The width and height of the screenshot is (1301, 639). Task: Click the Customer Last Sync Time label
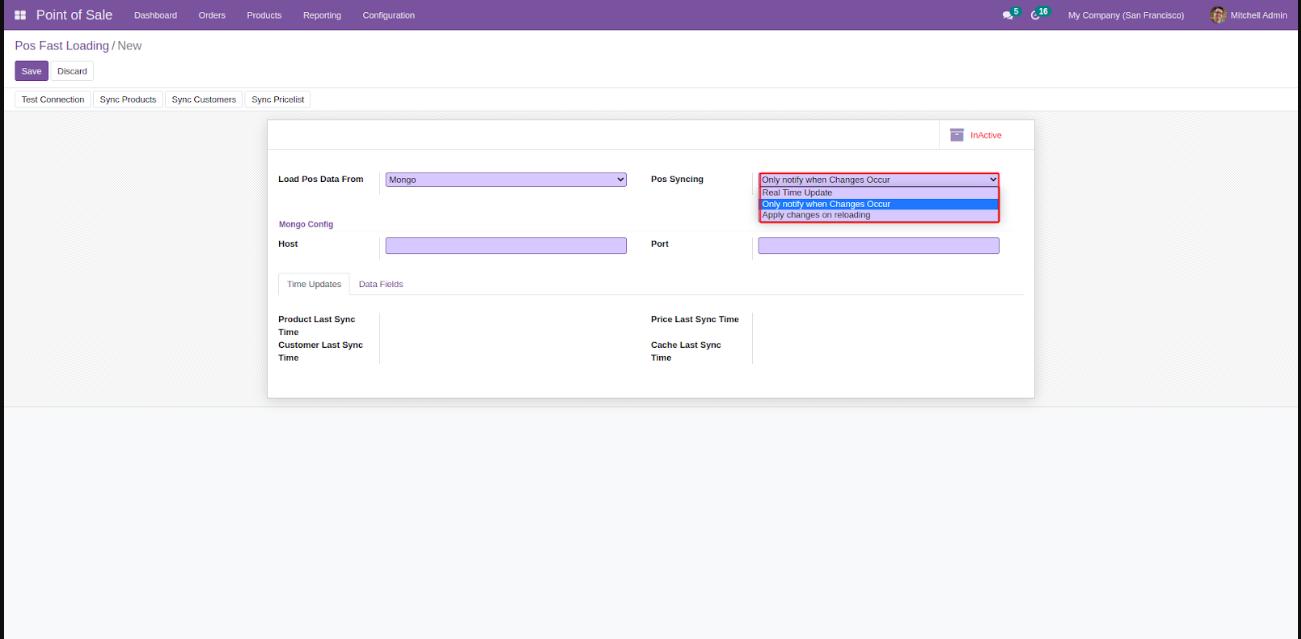(321, 351)
